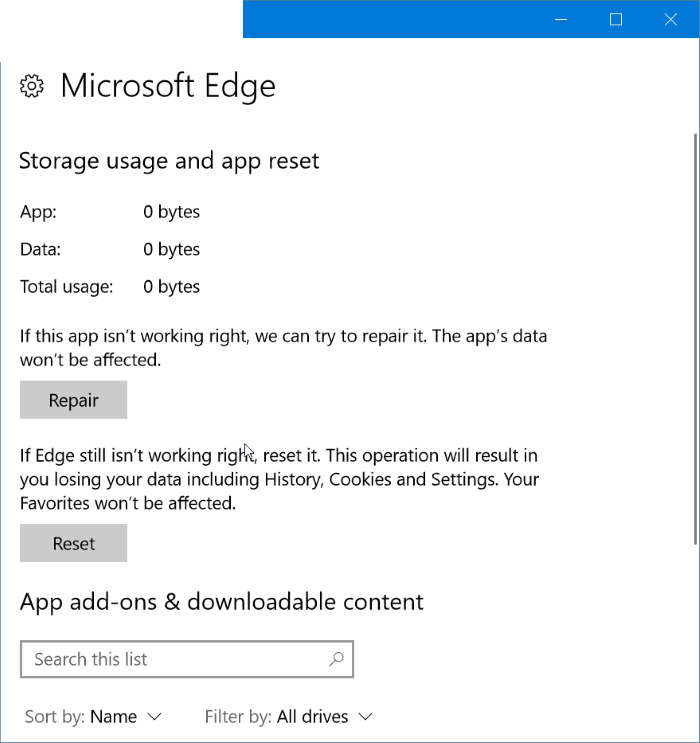700x743 pixels.
Task: Focus the 'Search this list' field
Action: [x=175, y=659]
